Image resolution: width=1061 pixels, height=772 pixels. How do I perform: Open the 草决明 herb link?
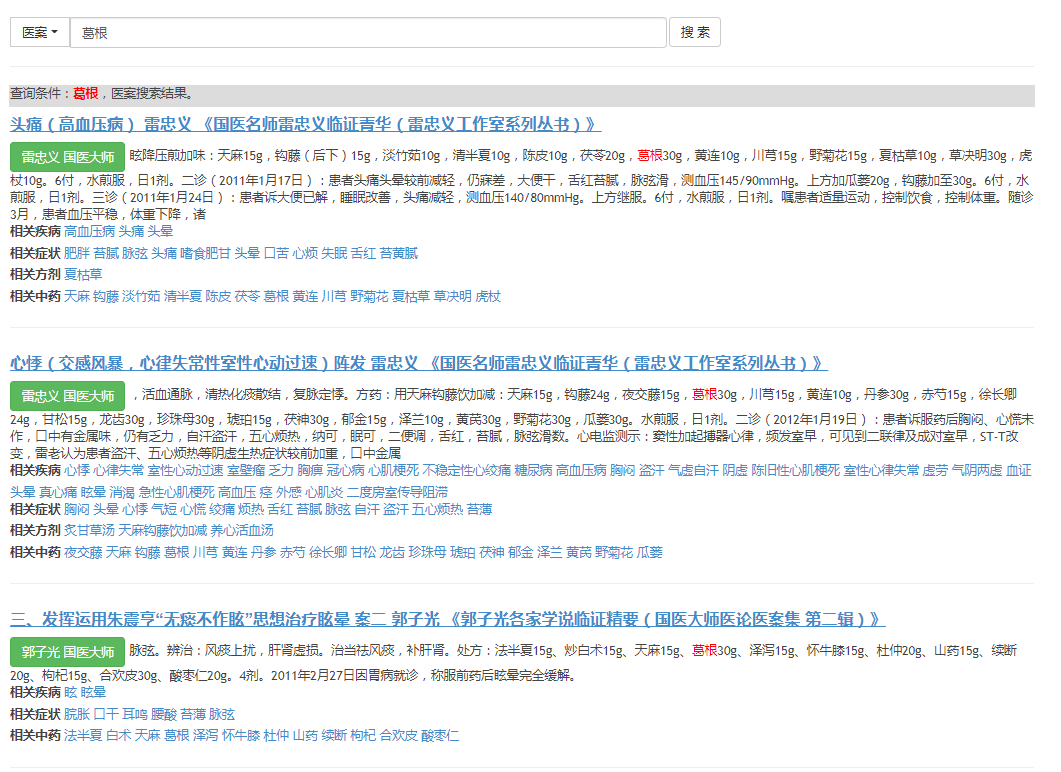[x=453, y=296]
